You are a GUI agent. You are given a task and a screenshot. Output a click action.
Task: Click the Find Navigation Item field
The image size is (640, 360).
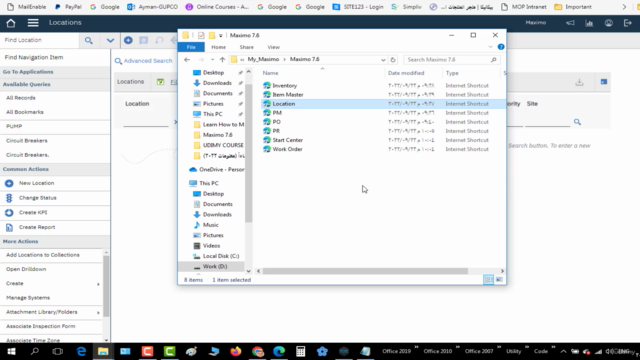point(55,58)
